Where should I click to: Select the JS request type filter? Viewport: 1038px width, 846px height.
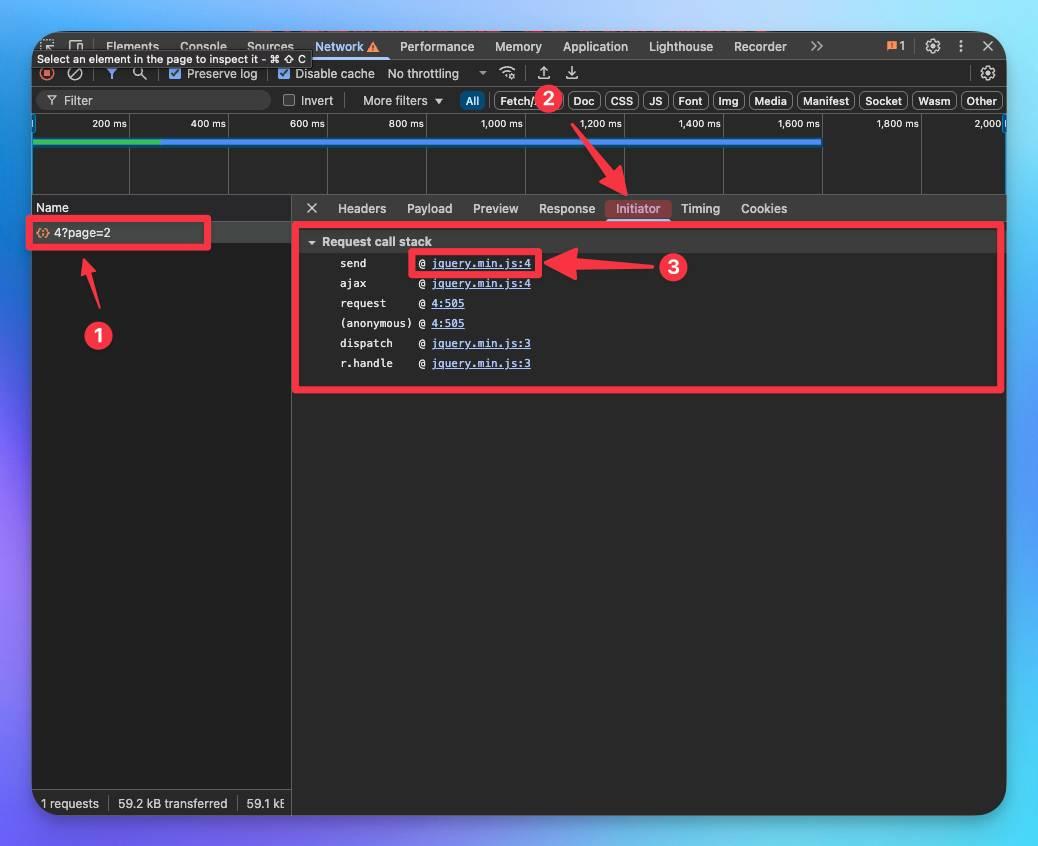point(655,101)
